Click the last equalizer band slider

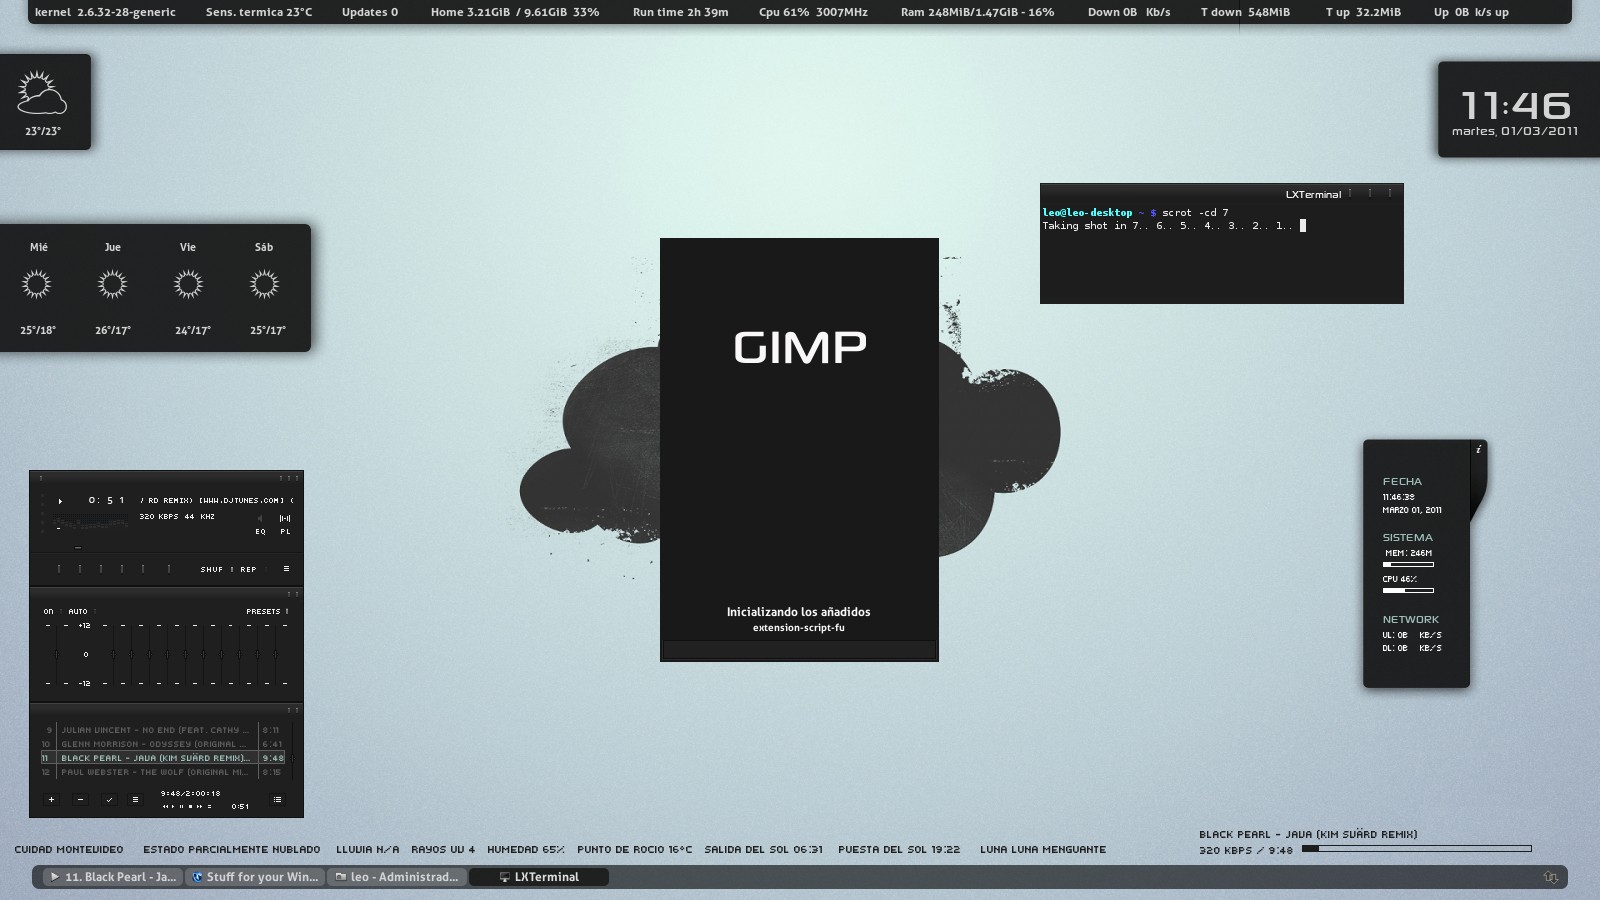tap(275, 654)
